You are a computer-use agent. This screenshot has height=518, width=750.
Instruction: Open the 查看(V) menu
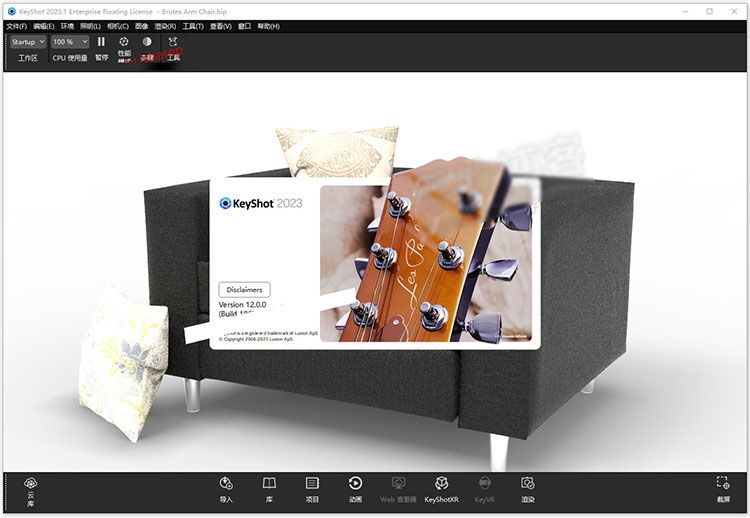tap(221, 26)
